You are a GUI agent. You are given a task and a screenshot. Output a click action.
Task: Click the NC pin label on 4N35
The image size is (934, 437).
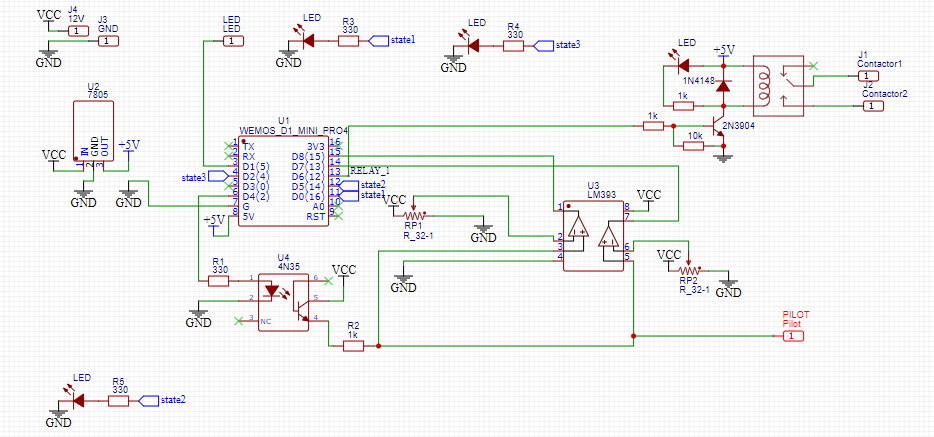[266, 320]
